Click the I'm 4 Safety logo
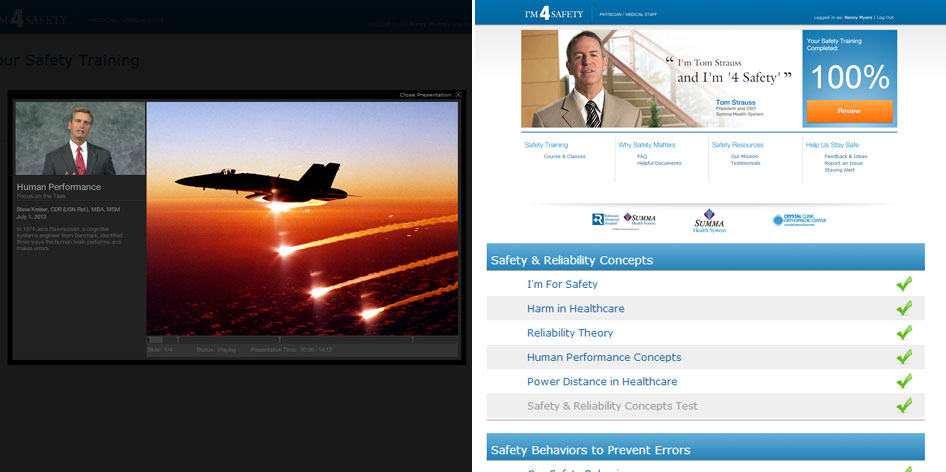Screen dimensions: 946x472 tap(552, 14)
